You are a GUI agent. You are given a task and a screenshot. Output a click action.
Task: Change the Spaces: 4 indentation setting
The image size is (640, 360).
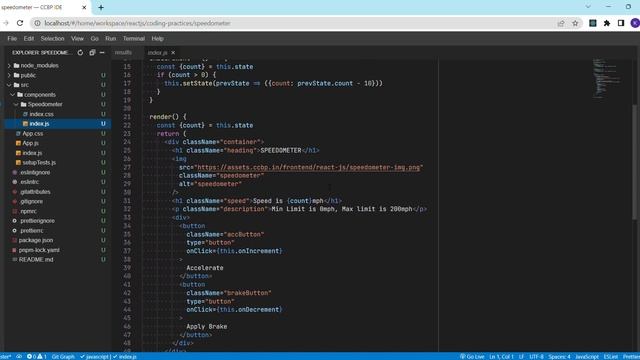pyautogui.click(x=559, y=356)
